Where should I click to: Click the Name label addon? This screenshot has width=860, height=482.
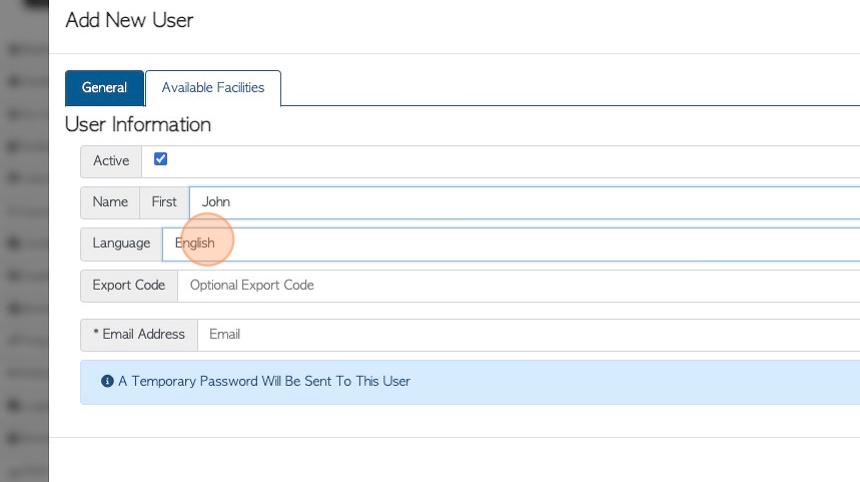(x=110, y=202)
